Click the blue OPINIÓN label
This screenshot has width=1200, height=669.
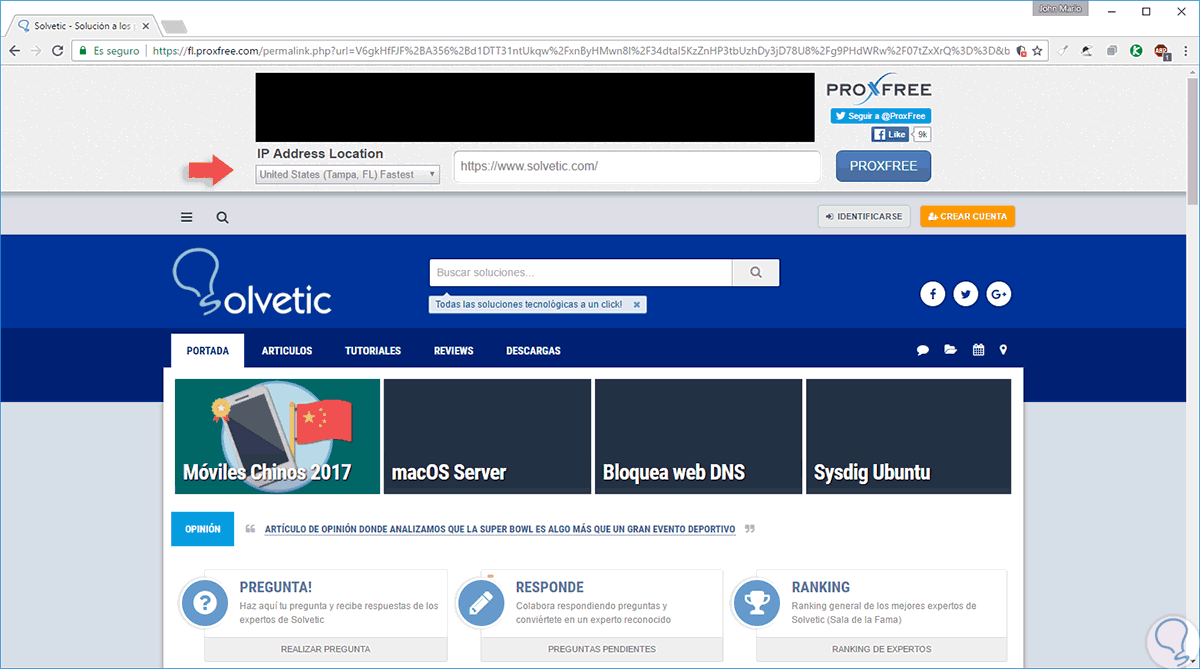(x=202, y=529)
